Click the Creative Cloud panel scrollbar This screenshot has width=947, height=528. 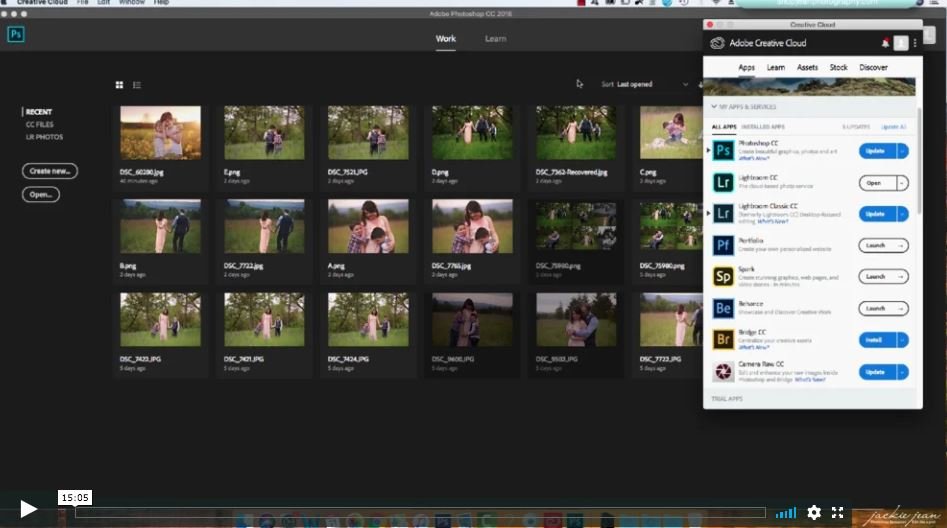(919, 161)
